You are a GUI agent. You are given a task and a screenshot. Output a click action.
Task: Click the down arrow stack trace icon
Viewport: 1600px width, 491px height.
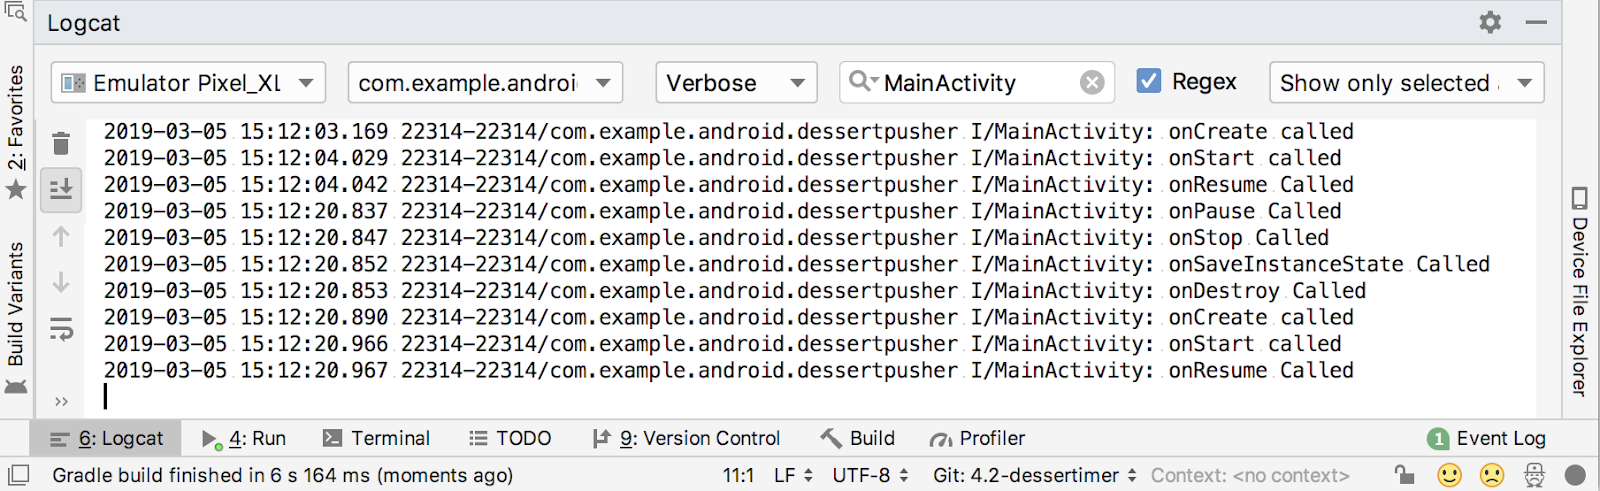[61, 283]
